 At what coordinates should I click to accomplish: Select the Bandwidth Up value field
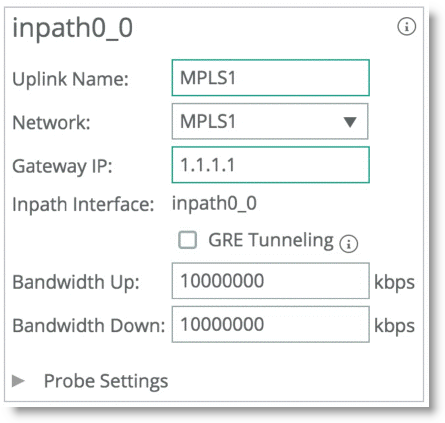[x=271, y=281]
